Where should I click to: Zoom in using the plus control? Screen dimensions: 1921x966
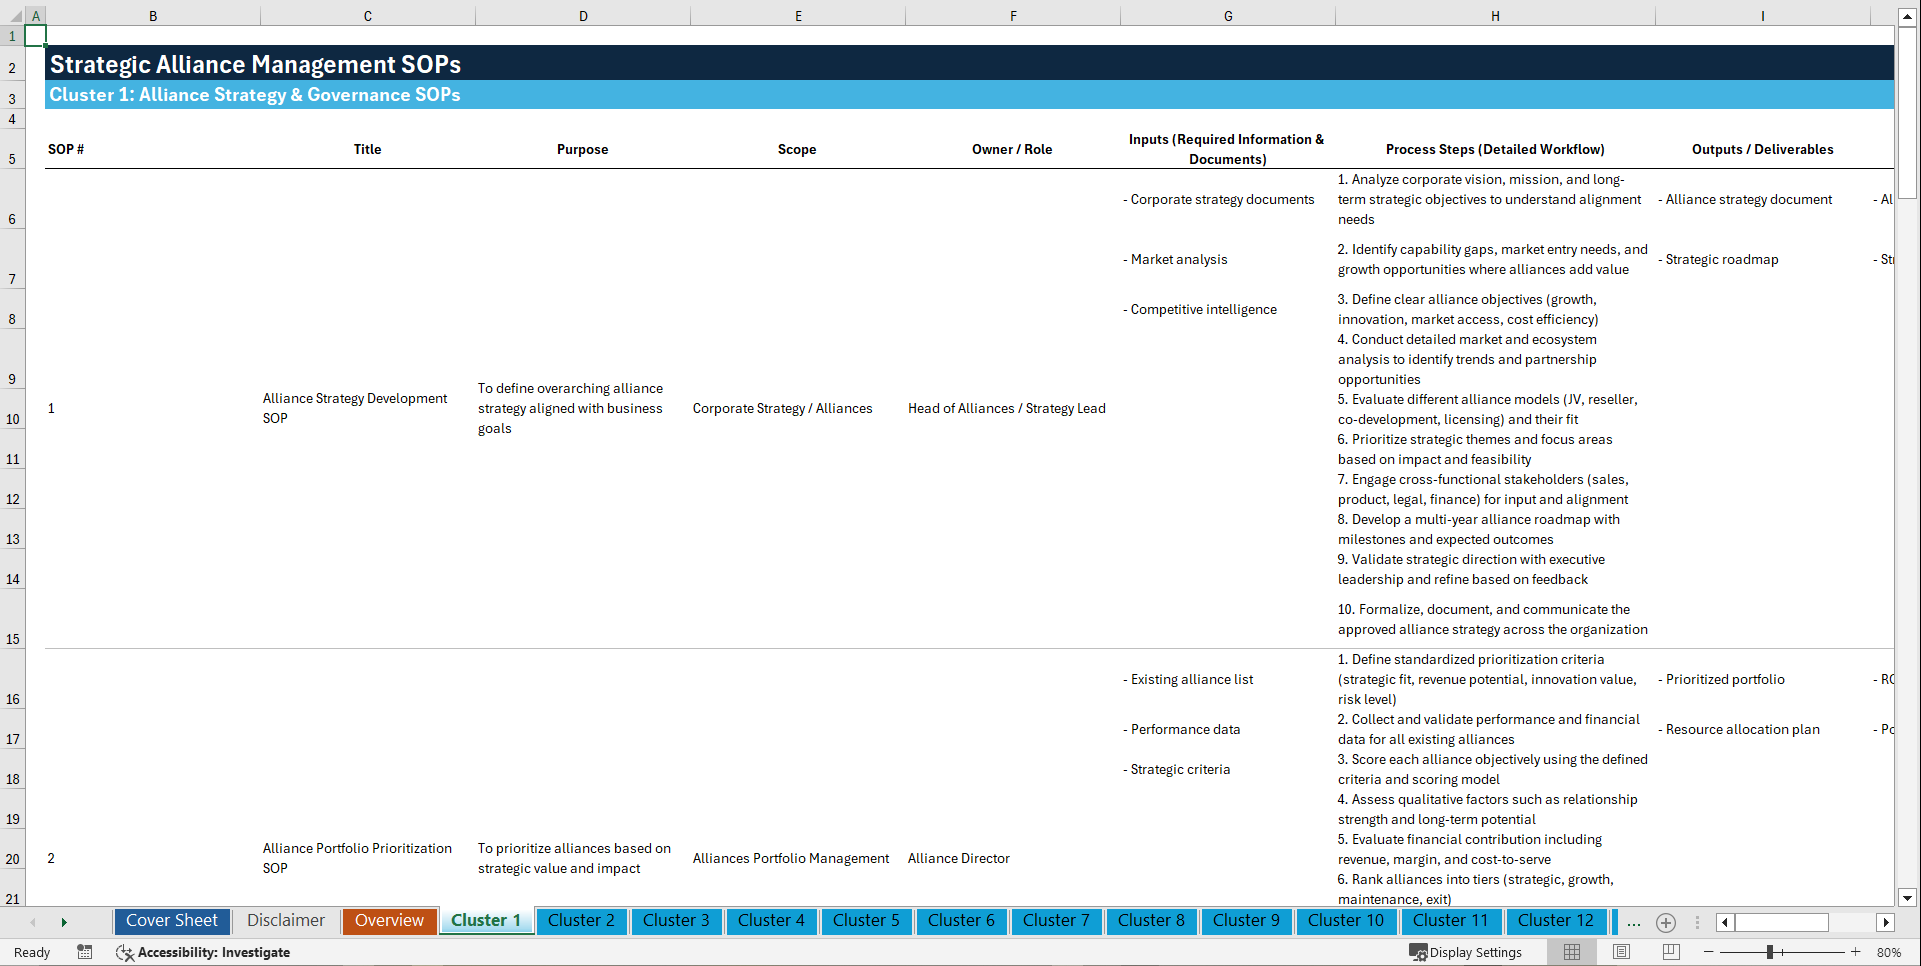(x=1857, y=952)
